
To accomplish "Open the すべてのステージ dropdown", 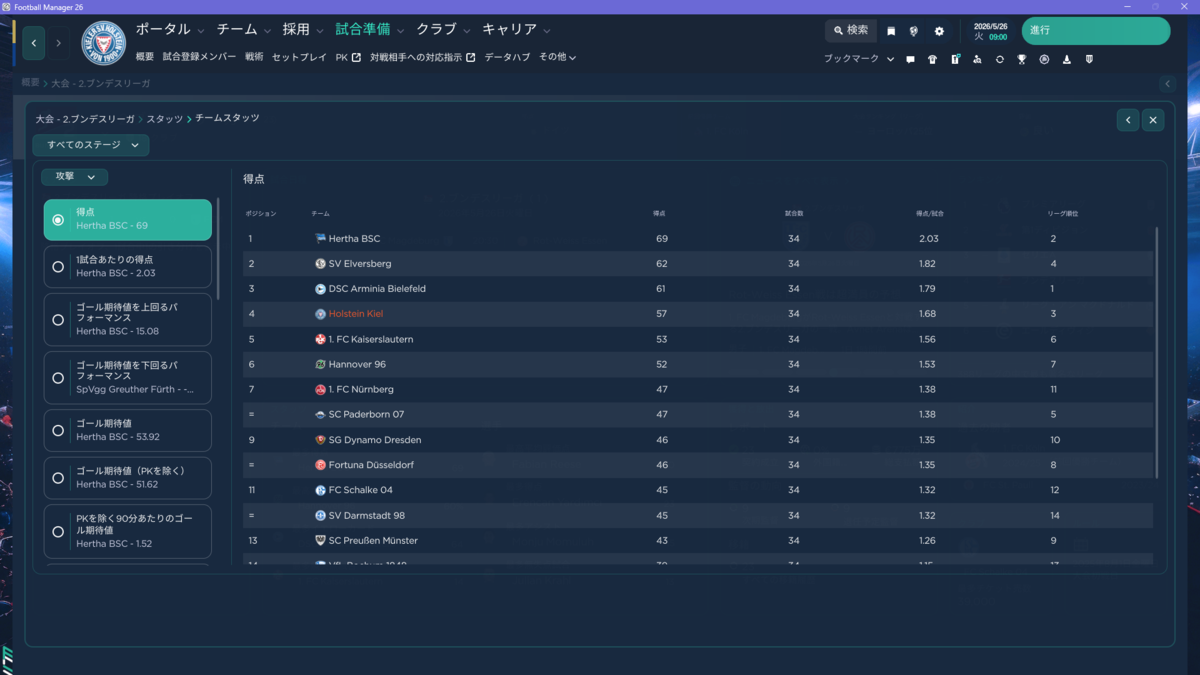I will (x=91, y=145).
